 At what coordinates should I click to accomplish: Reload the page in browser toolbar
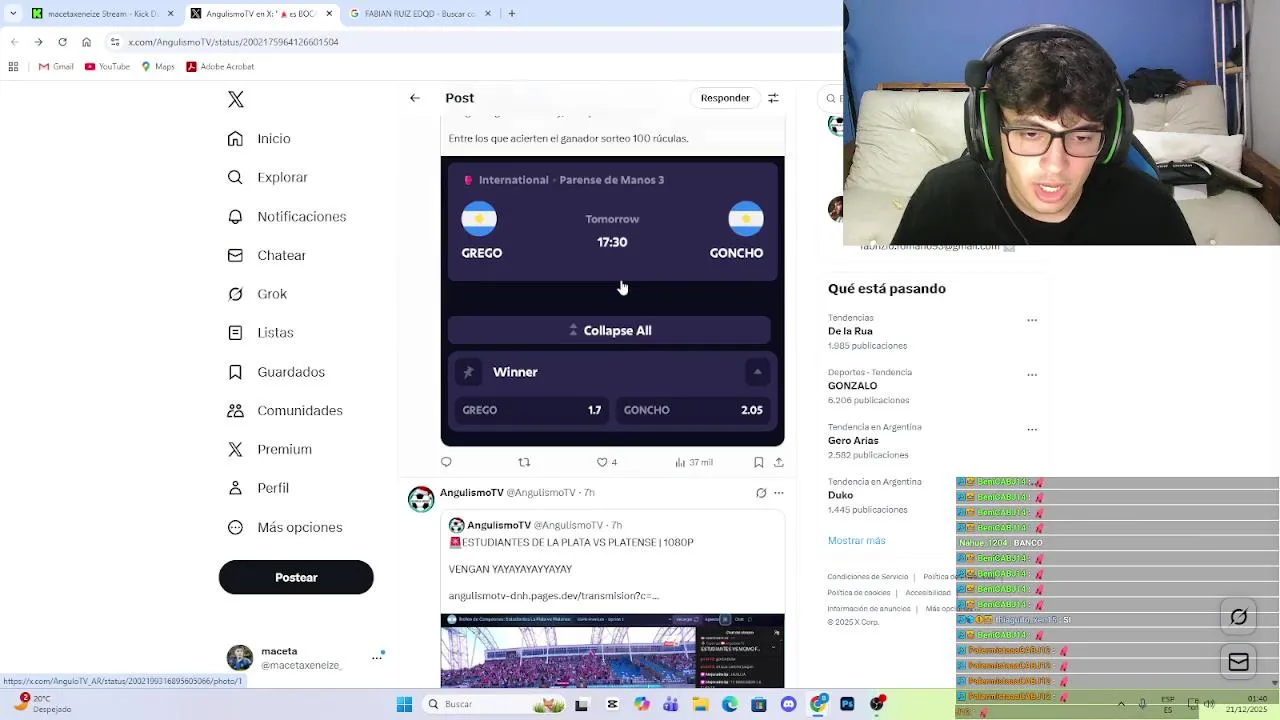[x=62, y=42]
